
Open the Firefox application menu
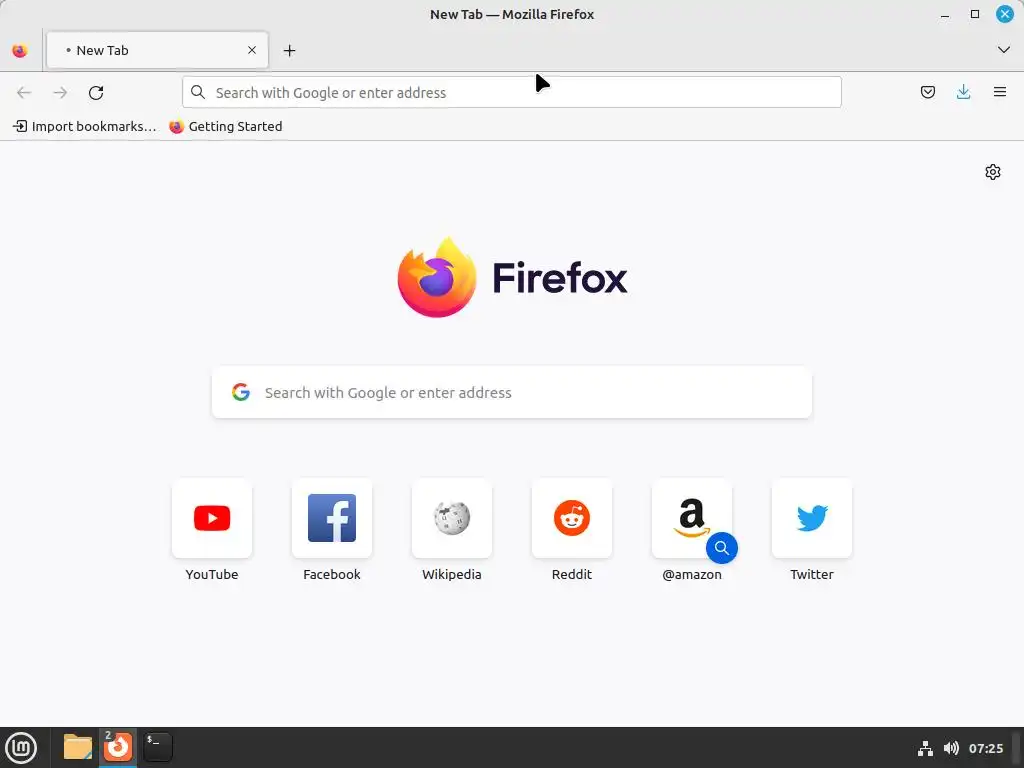(x=1000, y=92)
